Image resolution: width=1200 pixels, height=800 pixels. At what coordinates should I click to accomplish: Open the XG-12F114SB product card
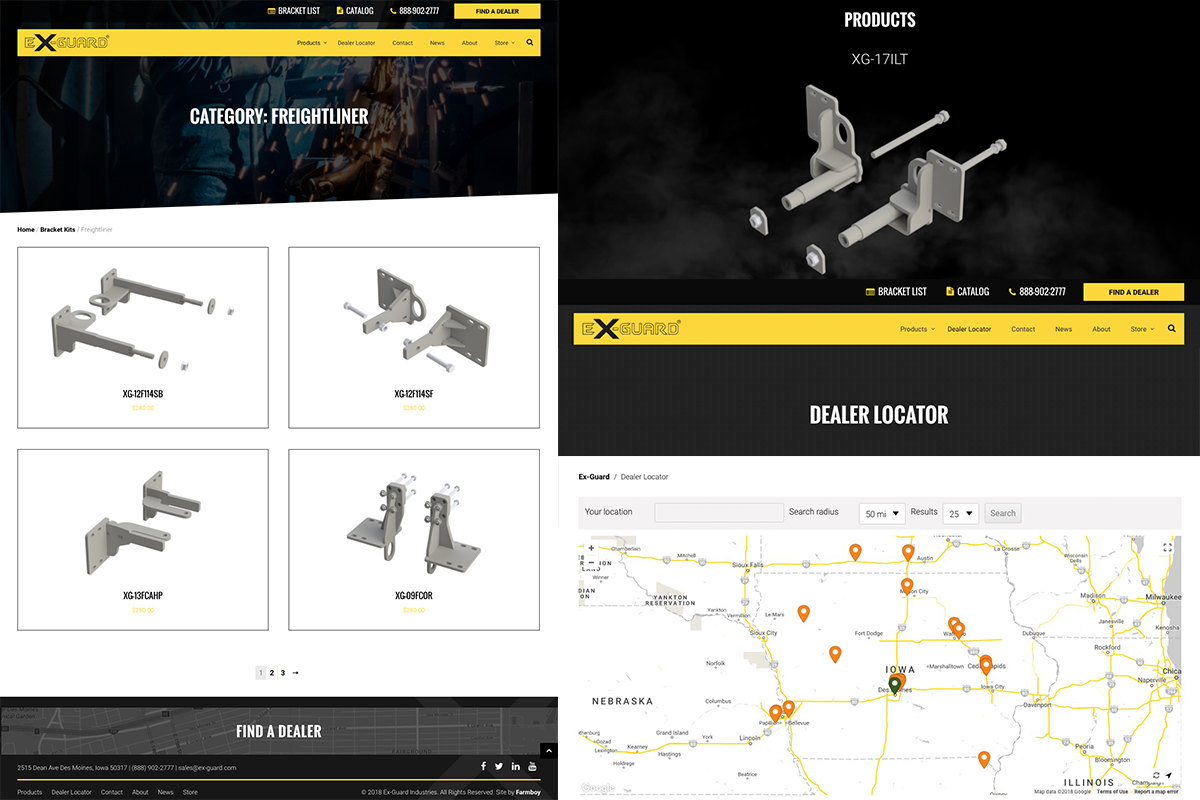coord(143,337)
